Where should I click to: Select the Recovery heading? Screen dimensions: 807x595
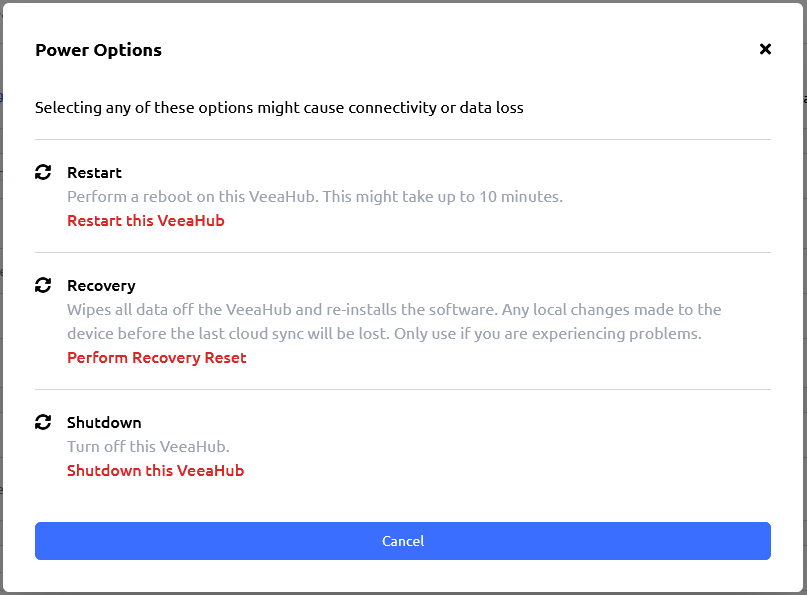101,286
